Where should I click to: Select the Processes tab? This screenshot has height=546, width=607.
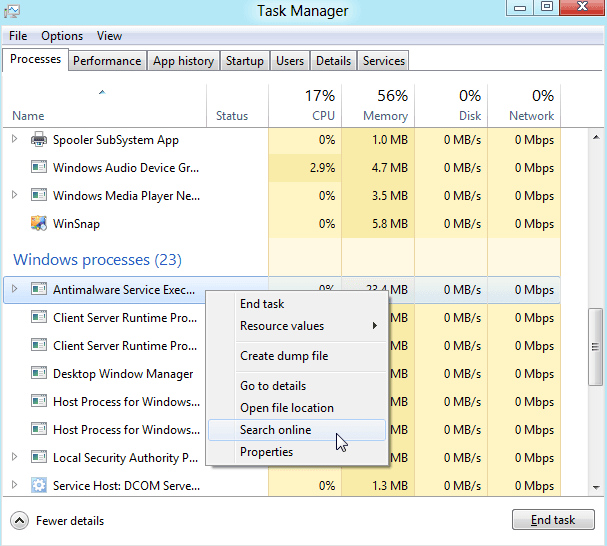[35, 59]
